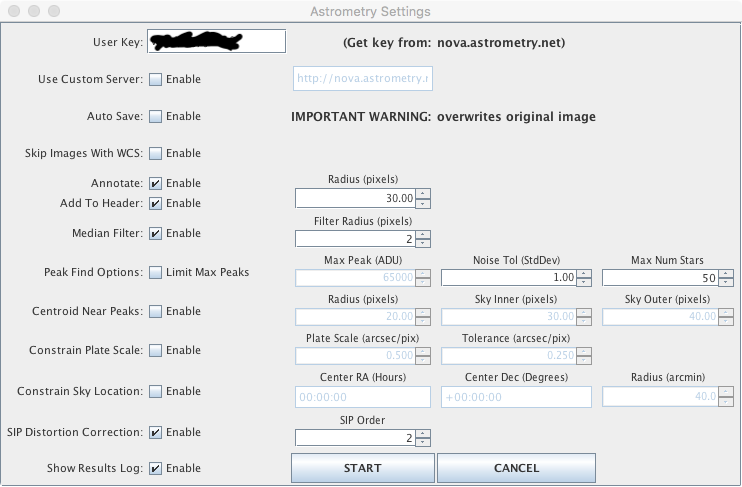Increase the SIP Order spinner value
This screenshot has height=487, width=742.
click(424, 433)
